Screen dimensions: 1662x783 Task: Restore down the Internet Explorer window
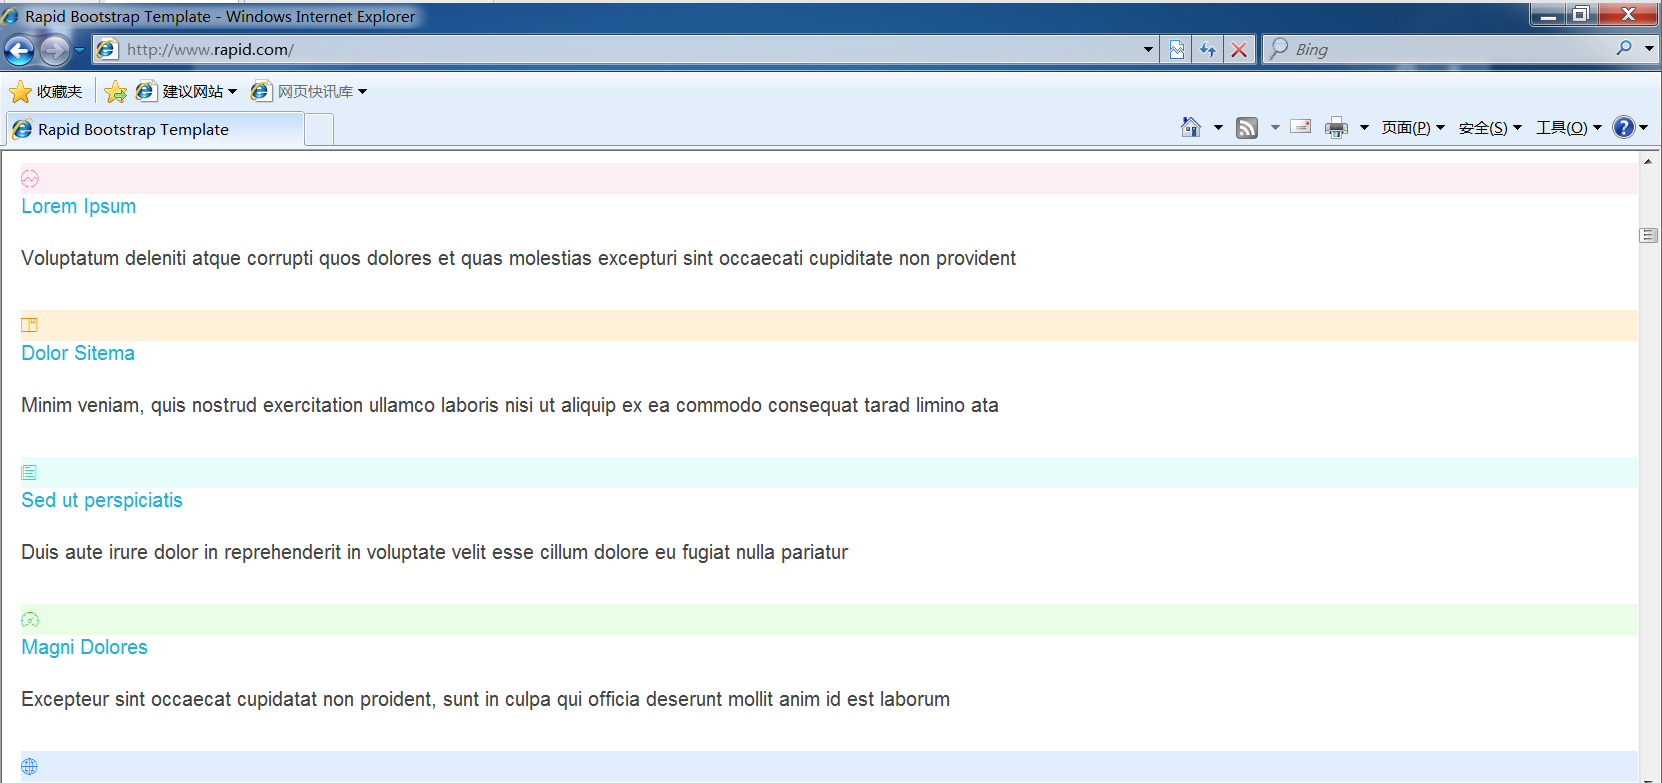click(x=1581, y=14)
